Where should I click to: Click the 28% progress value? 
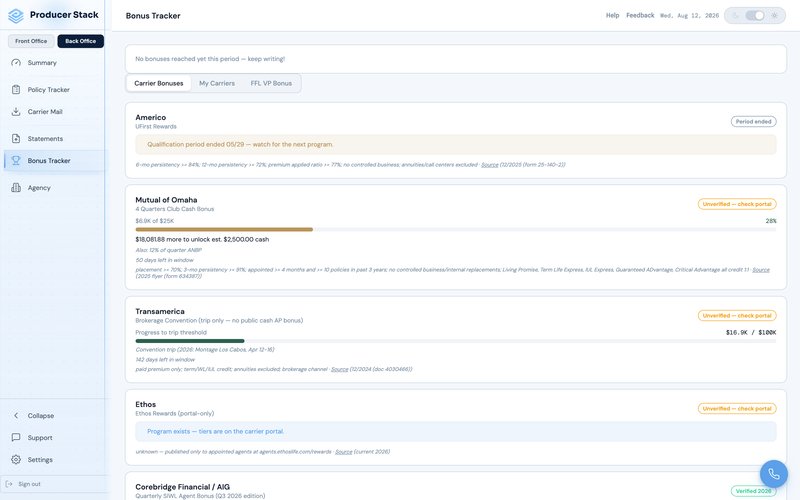[770, 221]
